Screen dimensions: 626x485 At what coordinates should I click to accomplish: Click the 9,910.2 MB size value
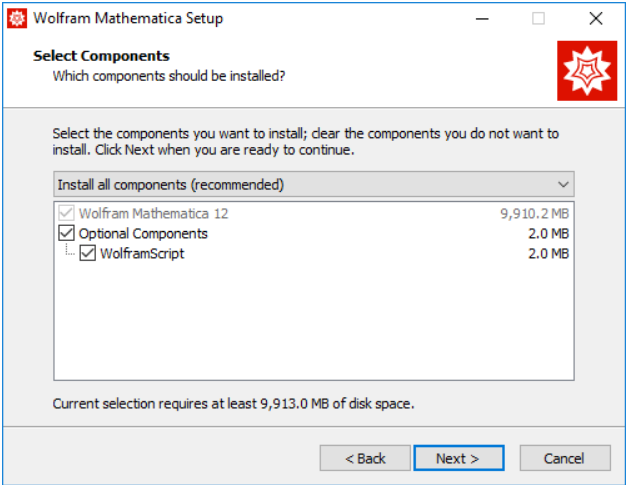(534, 213)
